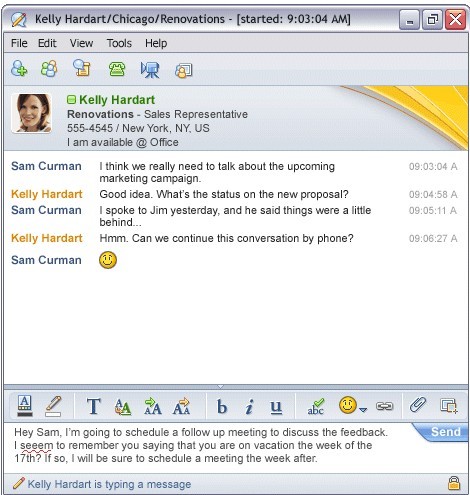470x495 pixels.
Task: Collapse the message pane with divider arrow
Action: coord(220,387)
